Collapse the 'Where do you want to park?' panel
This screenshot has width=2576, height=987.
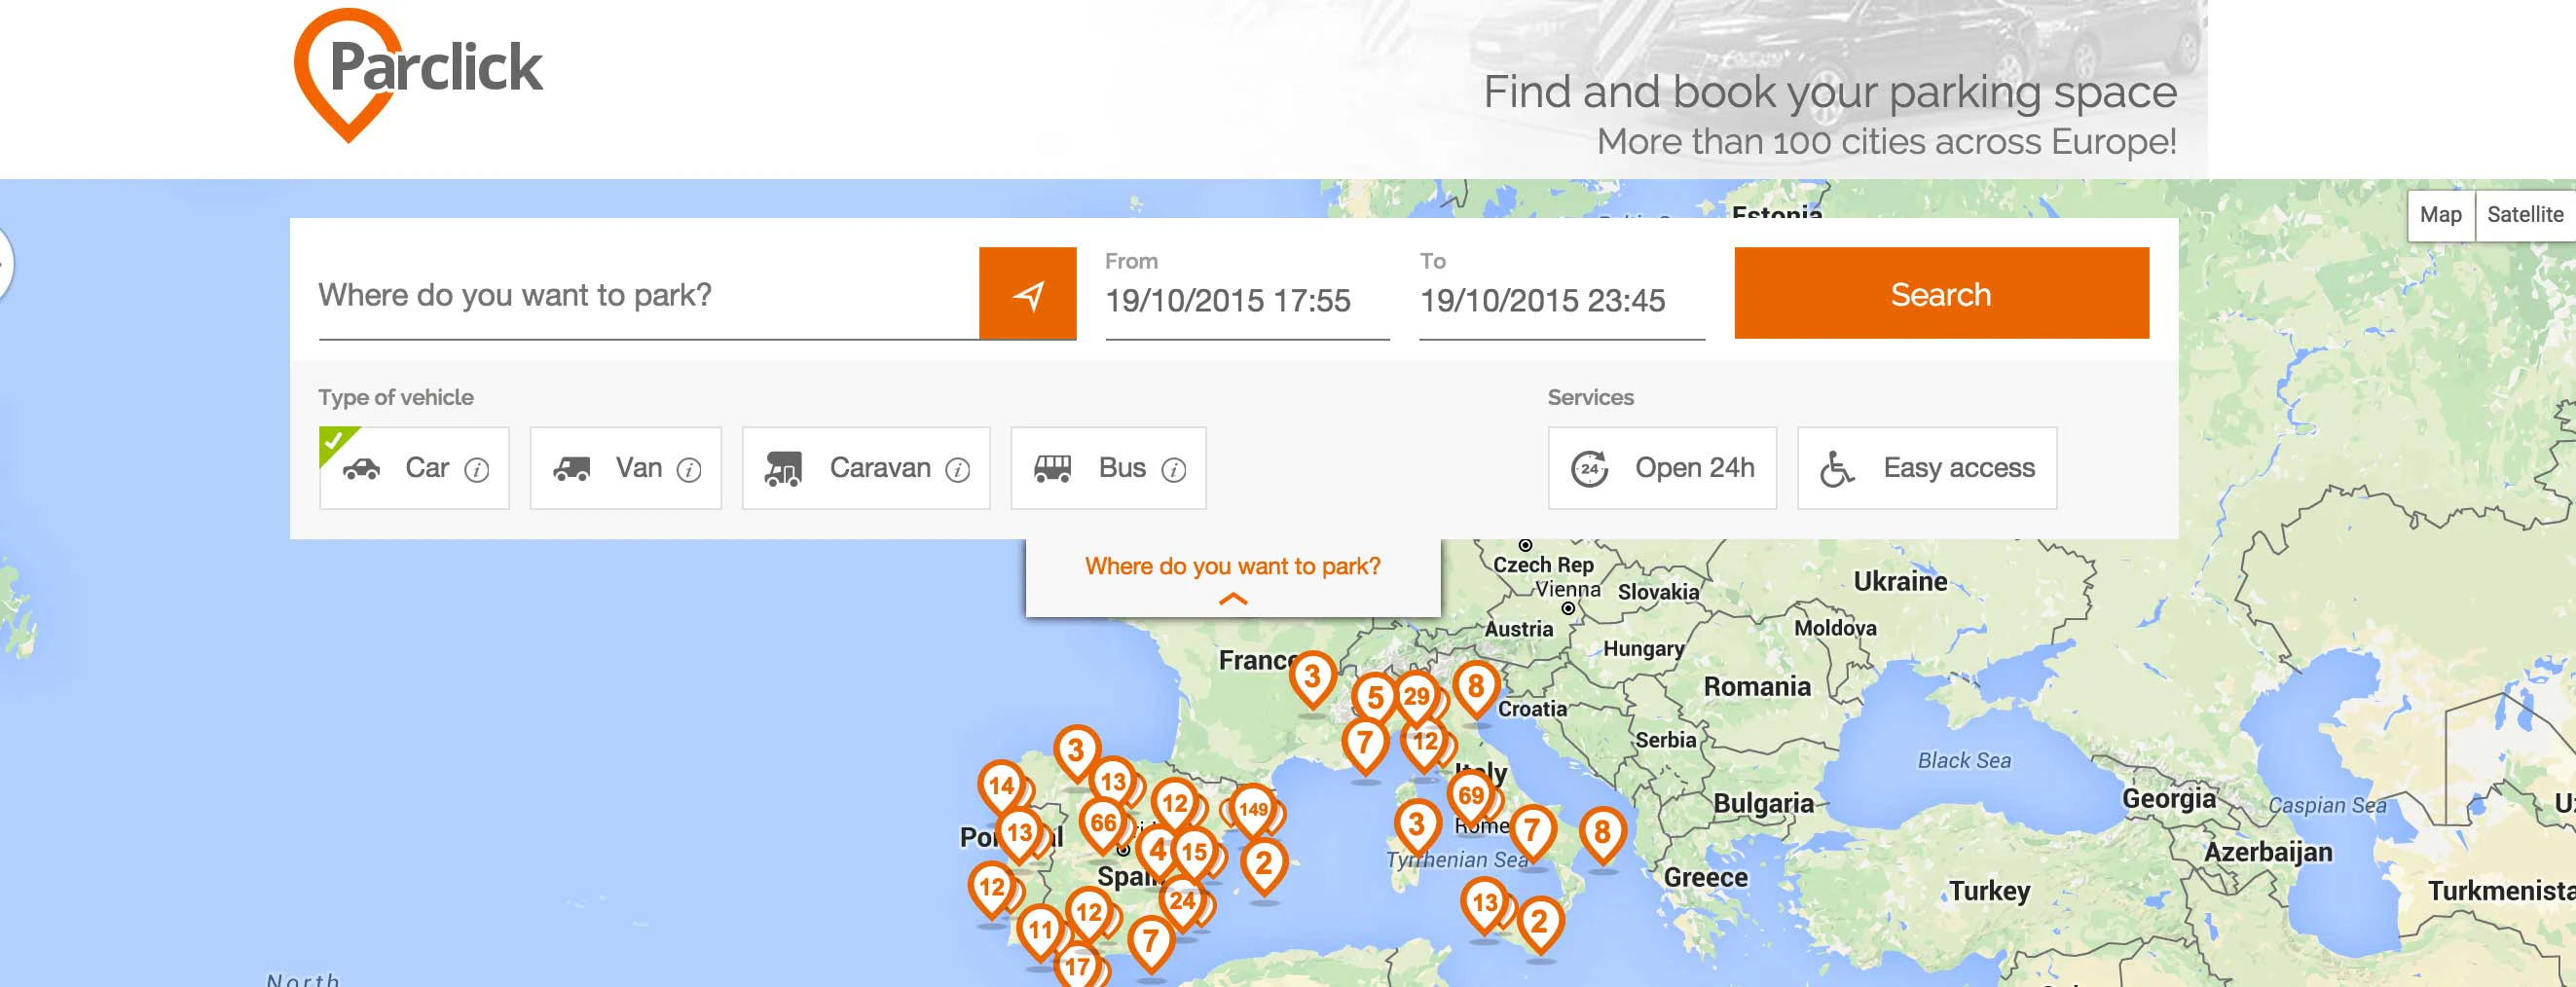tap(1233, 579)
